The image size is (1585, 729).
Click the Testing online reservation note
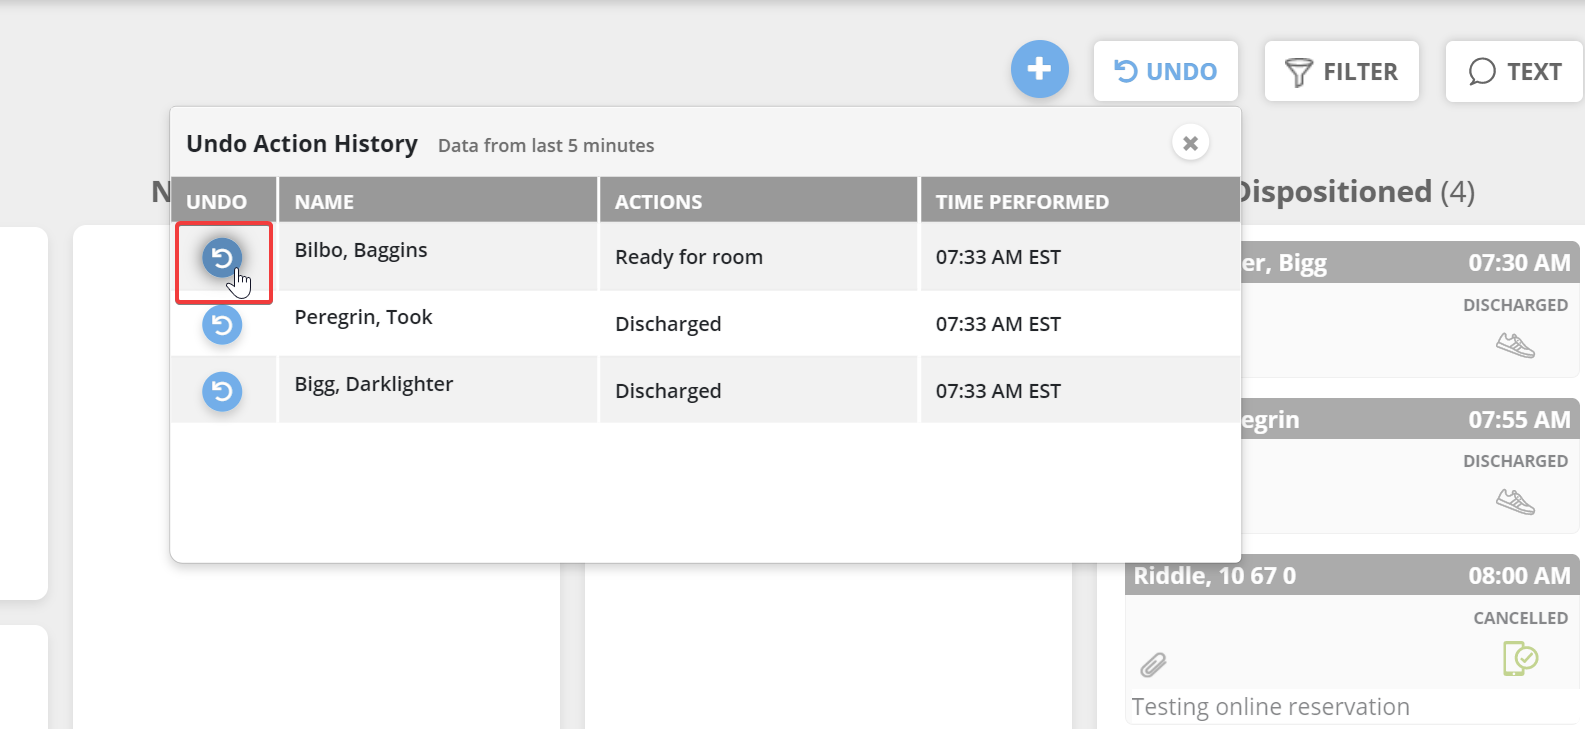tap(1270, 707)
